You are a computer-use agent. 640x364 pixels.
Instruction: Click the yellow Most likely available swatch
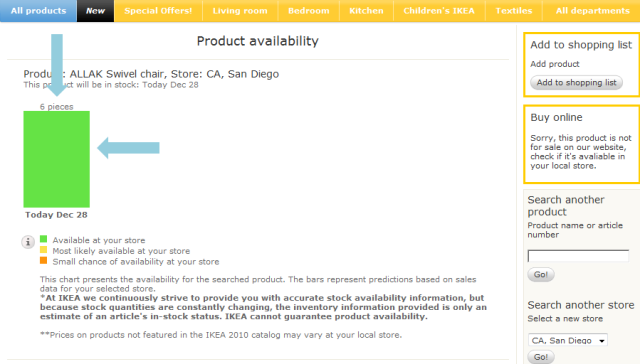43,250
